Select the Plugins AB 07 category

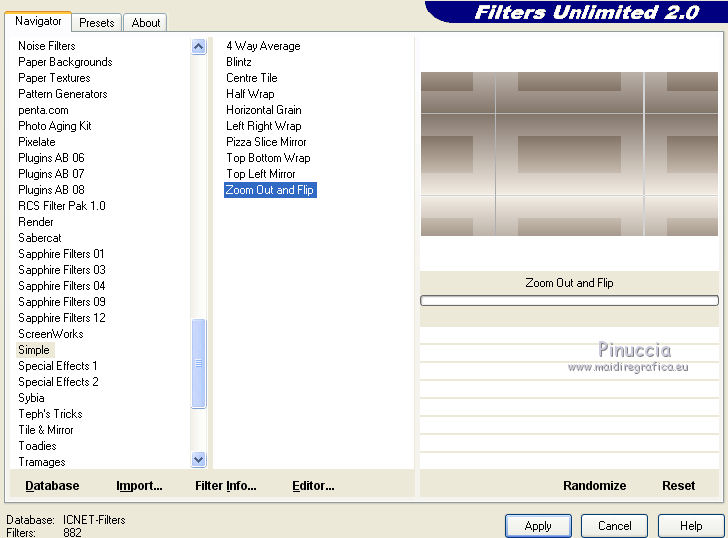point(51,174)
